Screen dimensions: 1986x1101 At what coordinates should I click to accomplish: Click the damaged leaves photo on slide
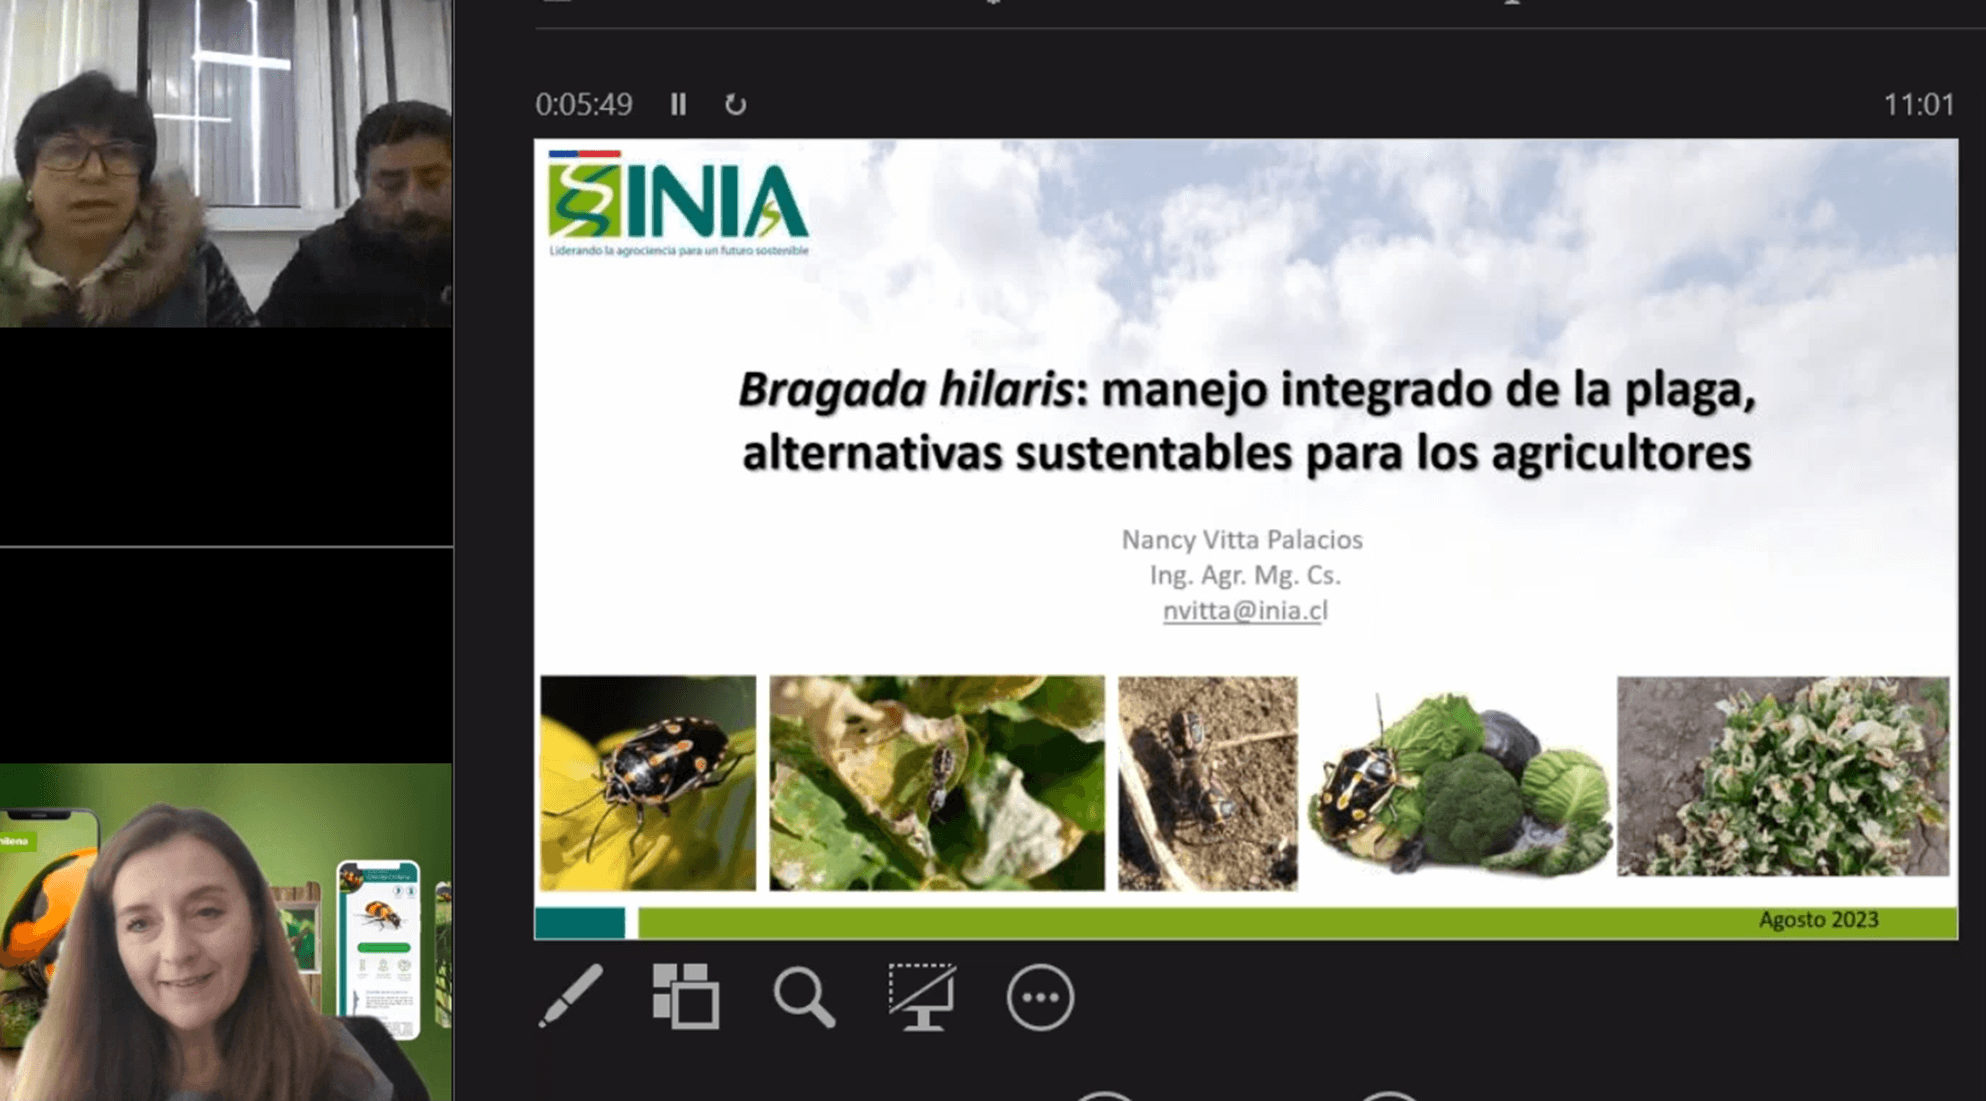tap(937, 782)
